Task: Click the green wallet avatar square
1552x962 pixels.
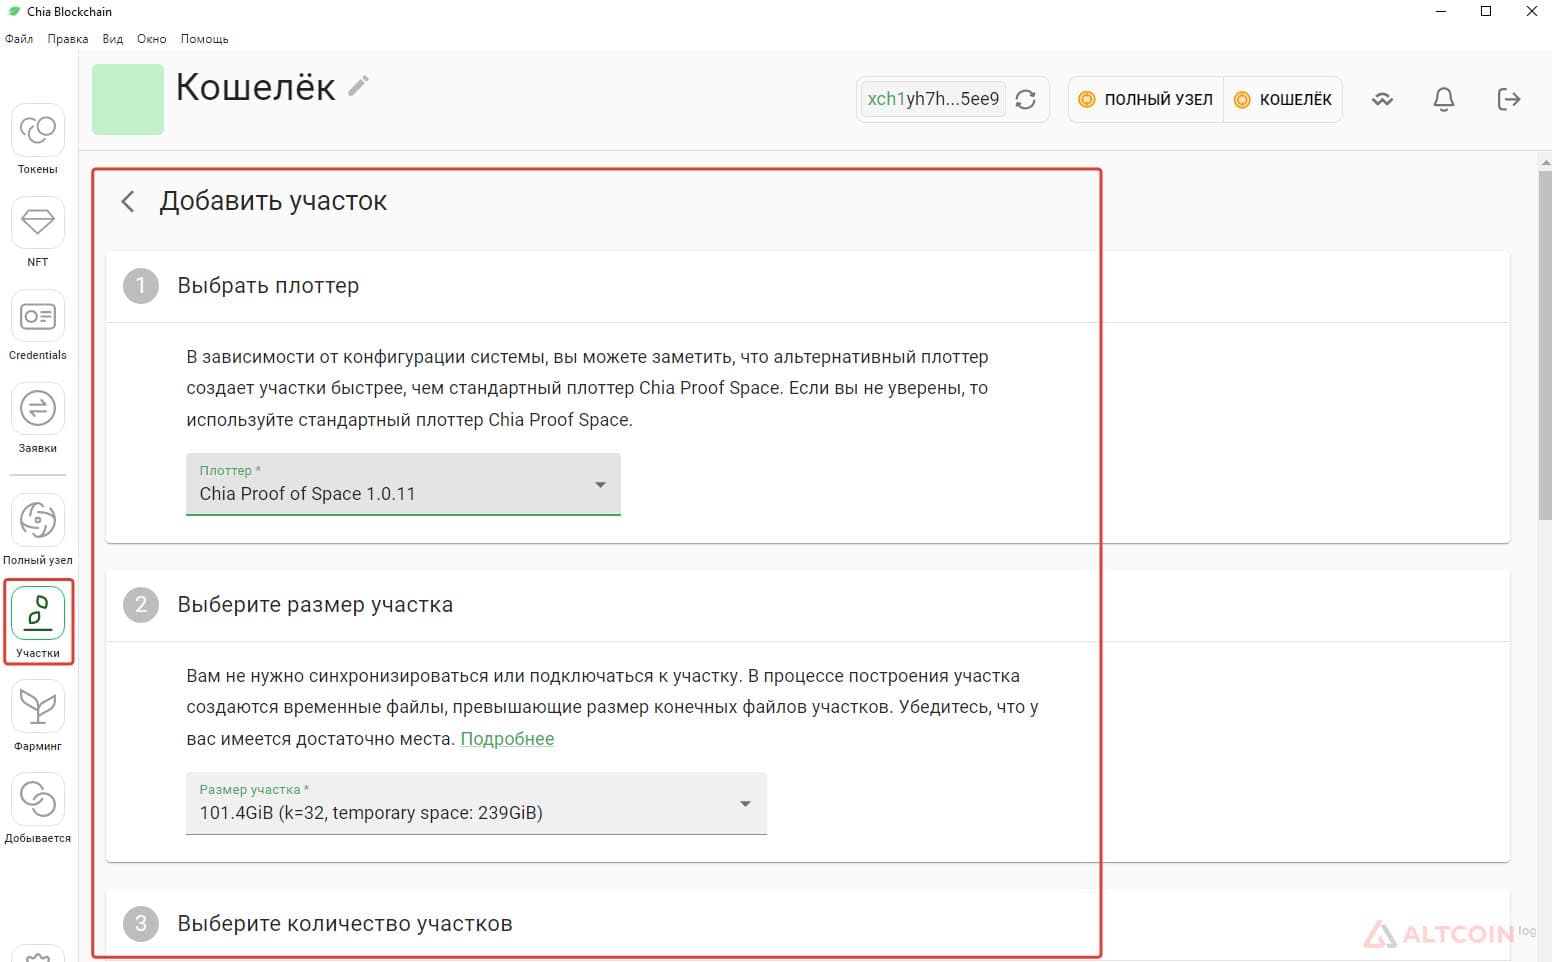Action: coord(128,99)
